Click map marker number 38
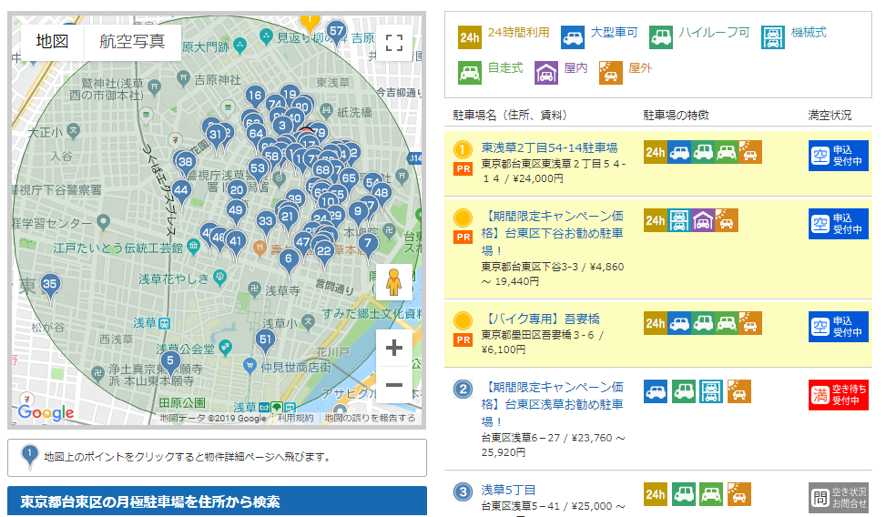The height and width of the screenshot is (517, 886). [185, 162]
